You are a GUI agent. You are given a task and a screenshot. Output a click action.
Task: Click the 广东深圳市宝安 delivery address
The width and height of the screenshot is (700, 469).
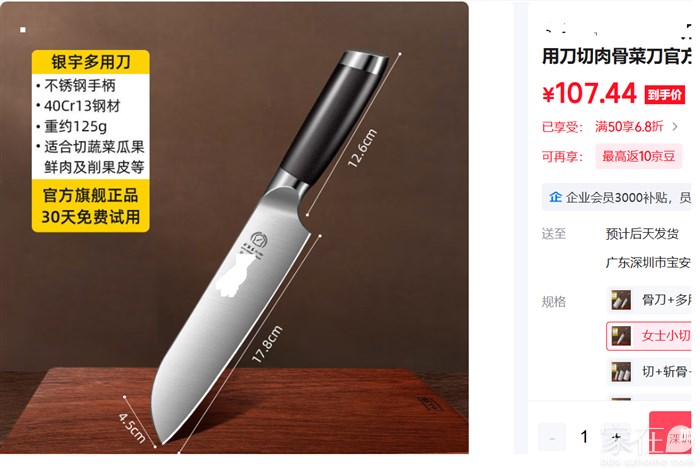[x=648, y=262]
